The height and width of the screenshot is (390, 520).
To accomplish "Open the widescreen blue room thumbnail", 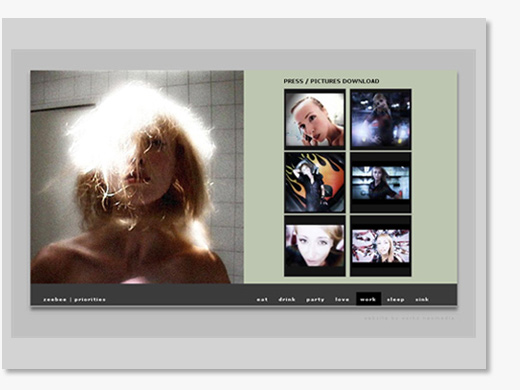I will 381,182.
